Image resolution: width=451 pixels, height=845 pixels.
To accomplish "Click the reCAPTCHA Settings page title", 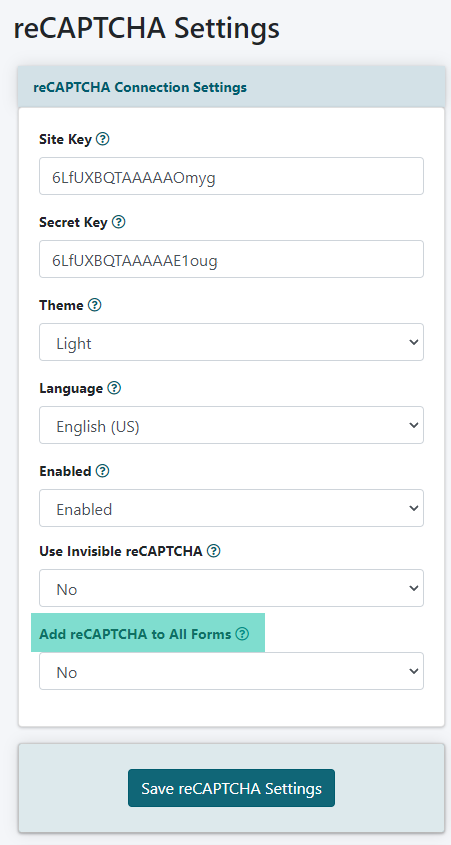I will tap(146, 28).
